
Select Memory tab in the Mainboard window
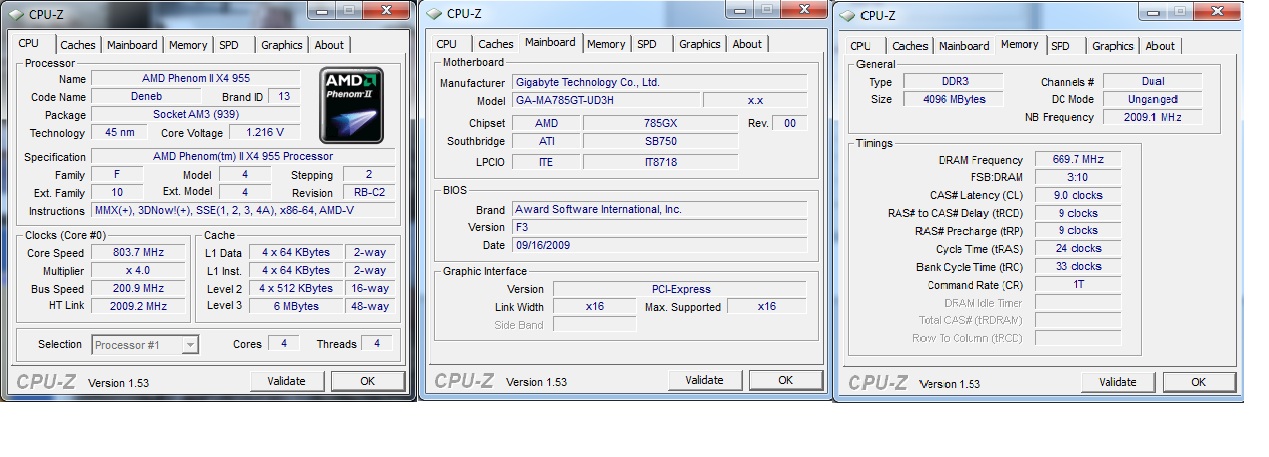(606, 44)
